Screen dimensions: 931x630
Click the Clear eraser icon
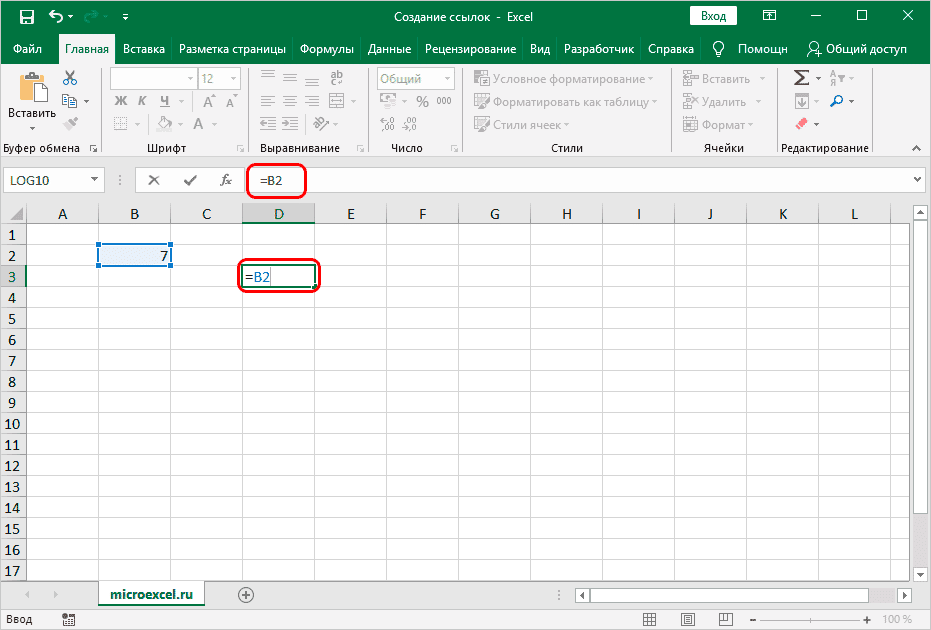click(801, 124)
